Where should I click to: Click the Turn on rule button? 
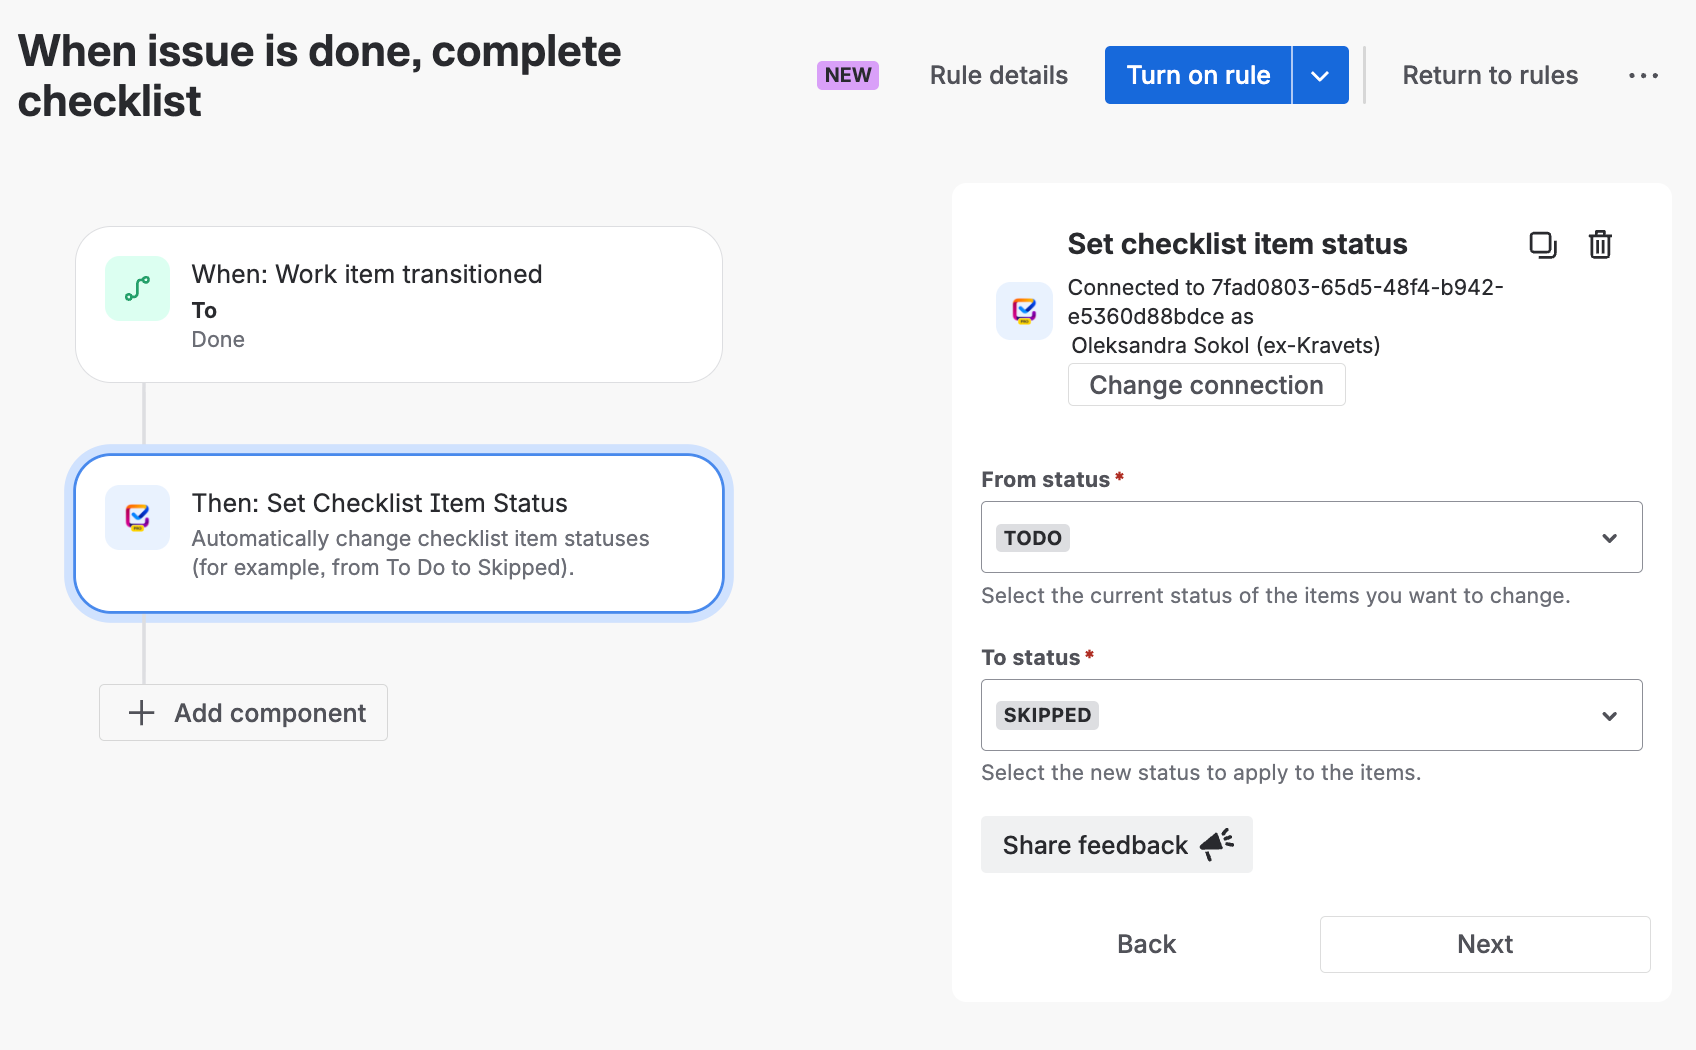[x=1198, y=75]
